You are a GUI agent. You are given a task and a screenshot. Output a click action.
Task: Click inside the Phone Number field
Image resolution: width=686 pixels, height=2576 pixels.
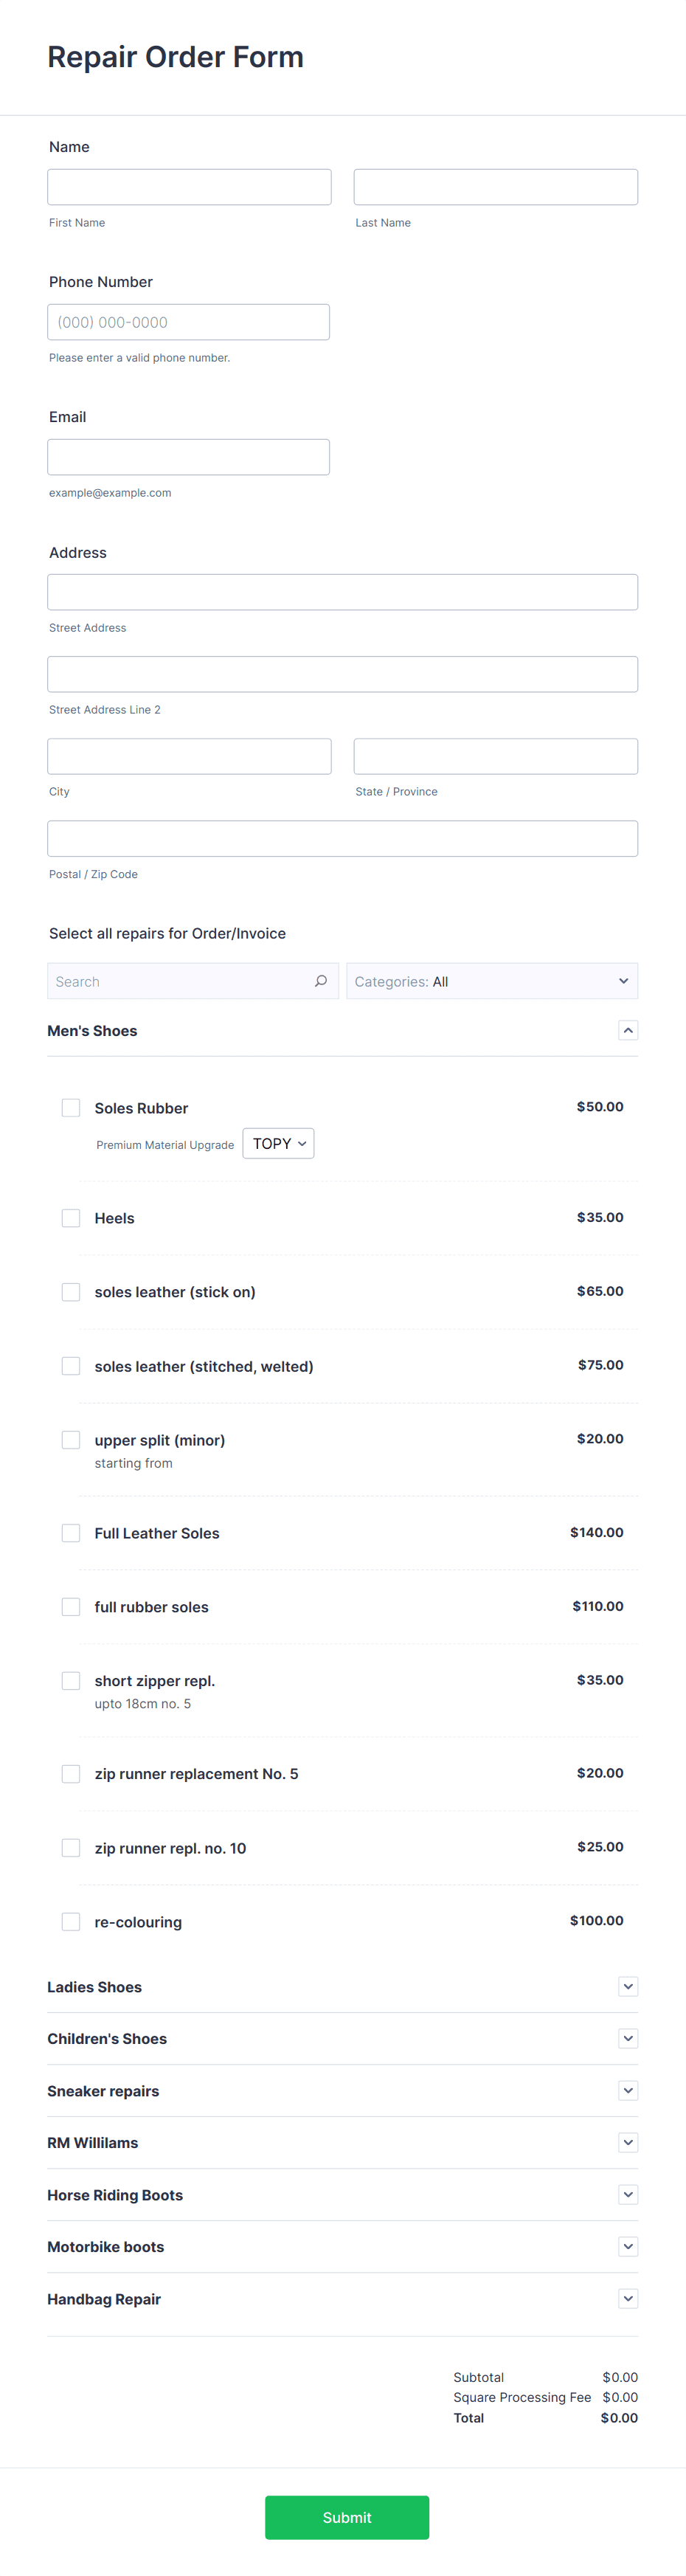click(188, 321)
